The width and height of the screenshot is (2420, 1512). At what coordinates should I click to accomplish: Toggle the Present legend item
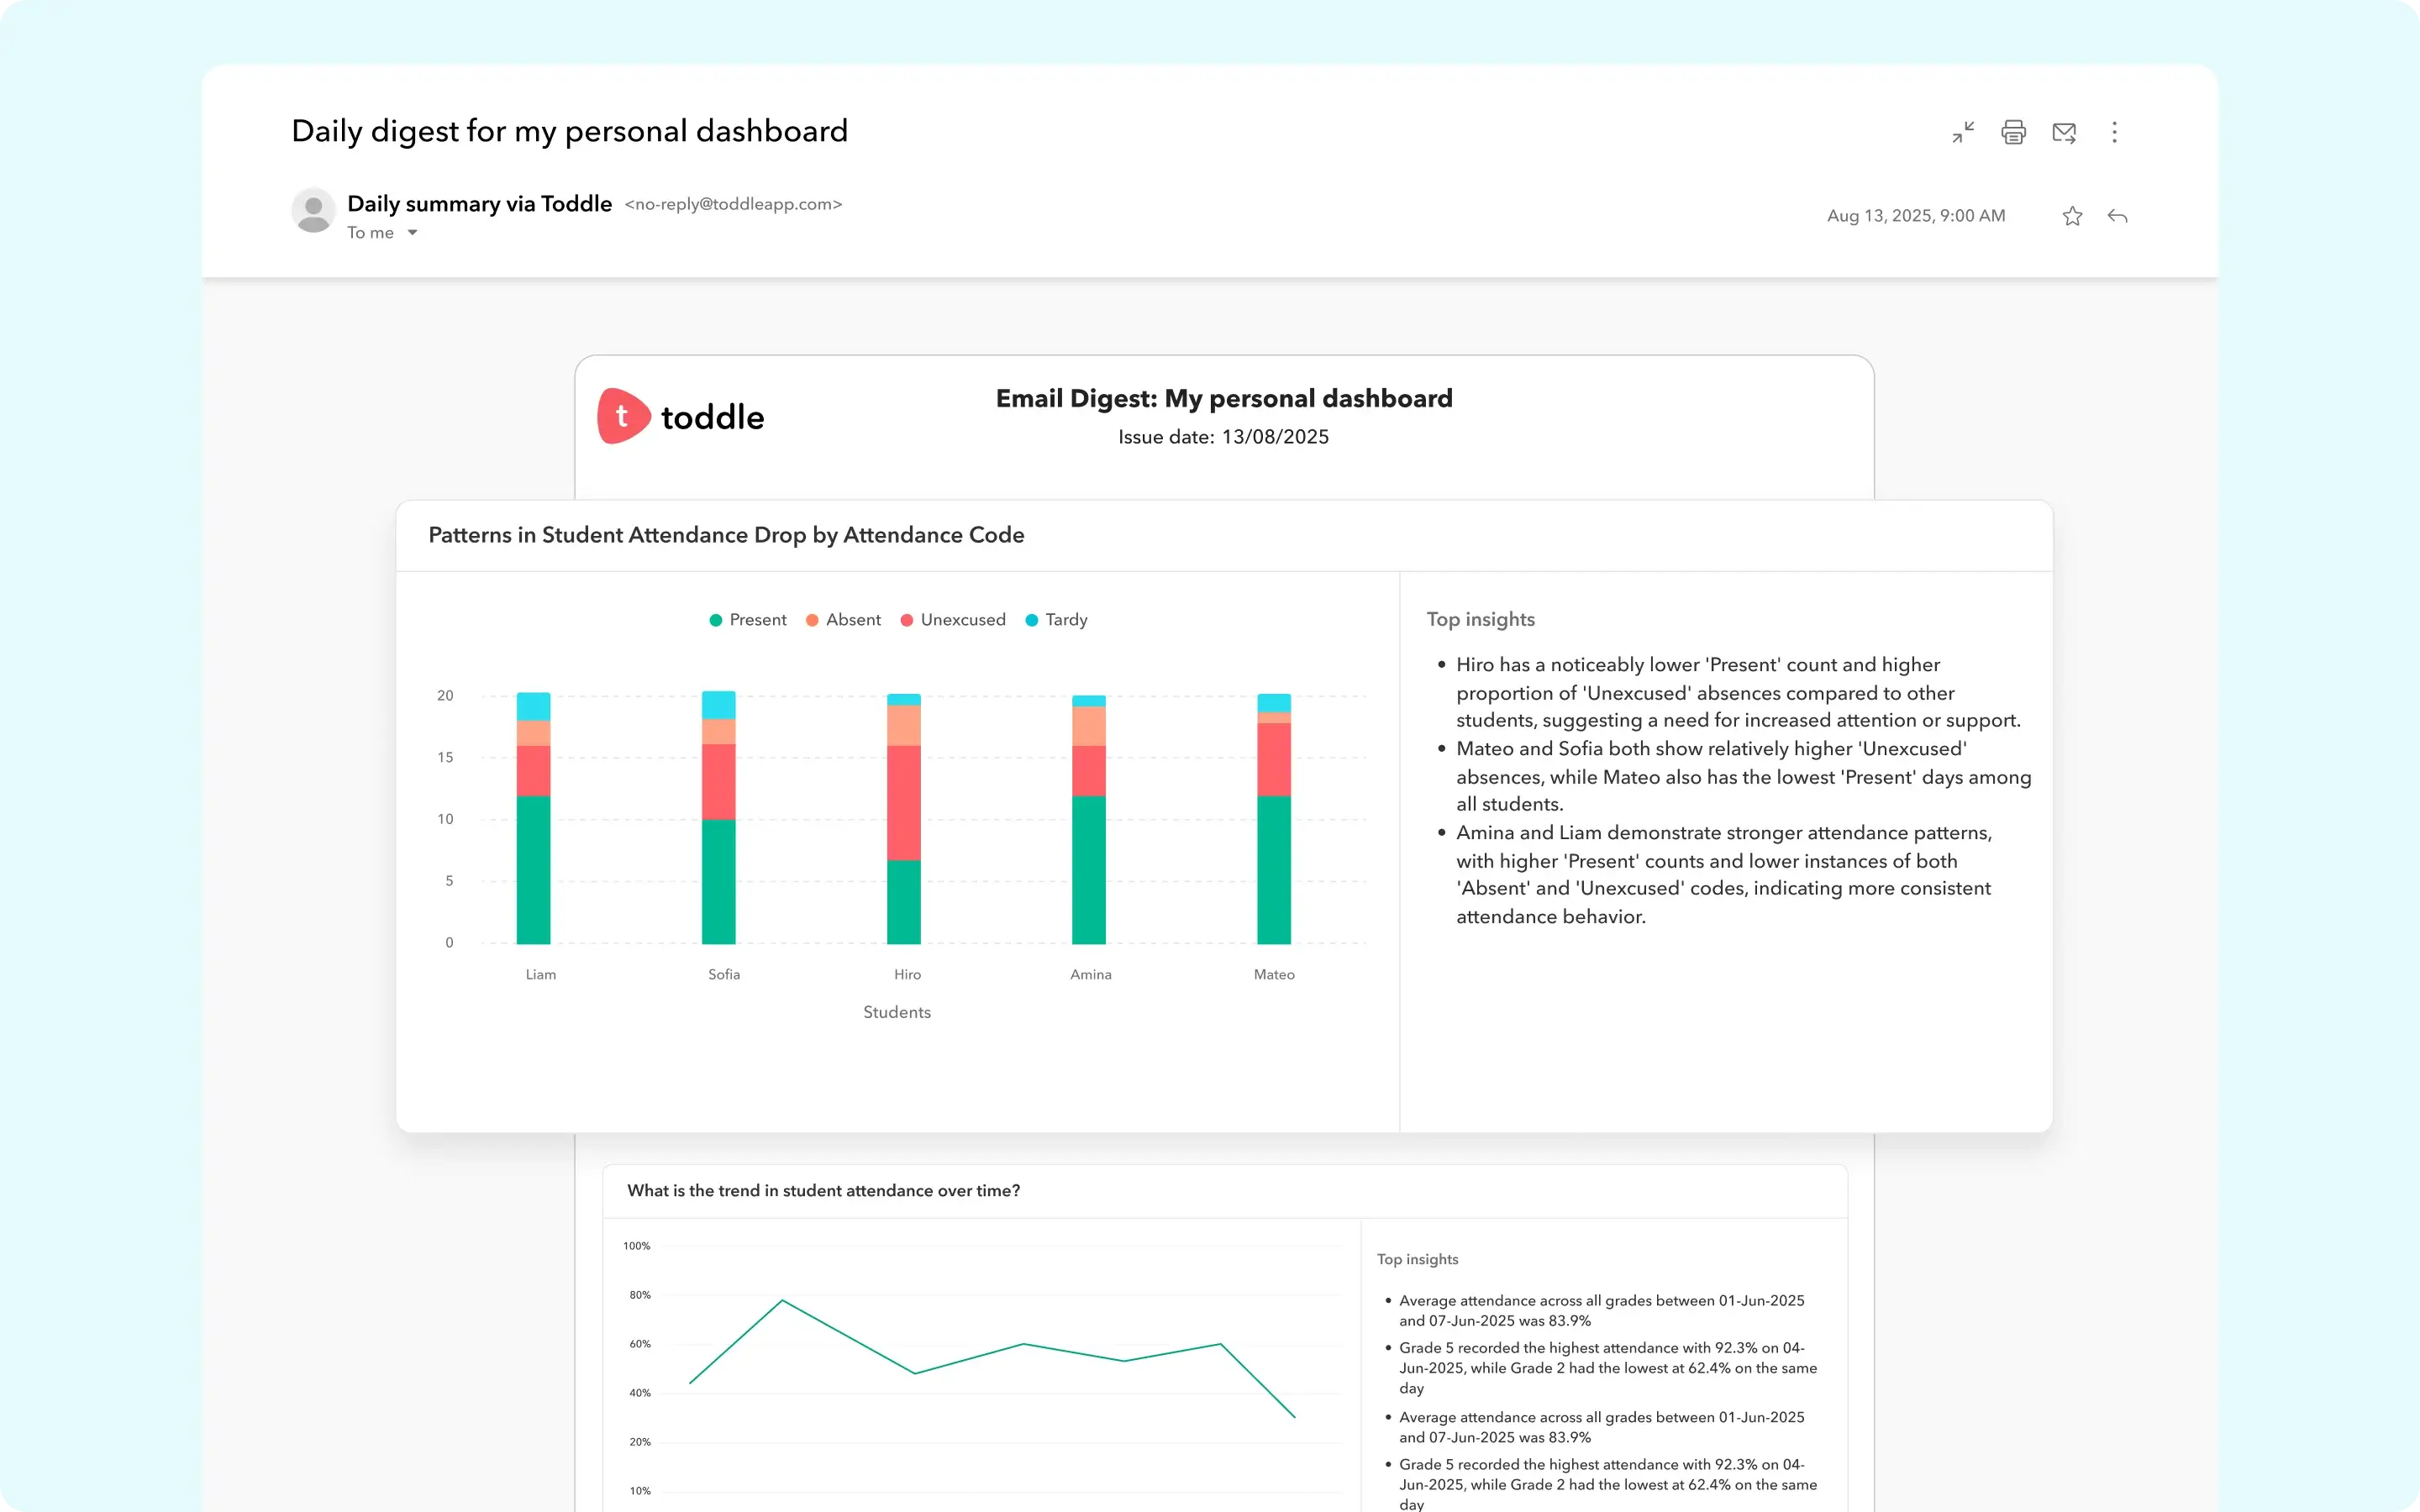(747, 620)
